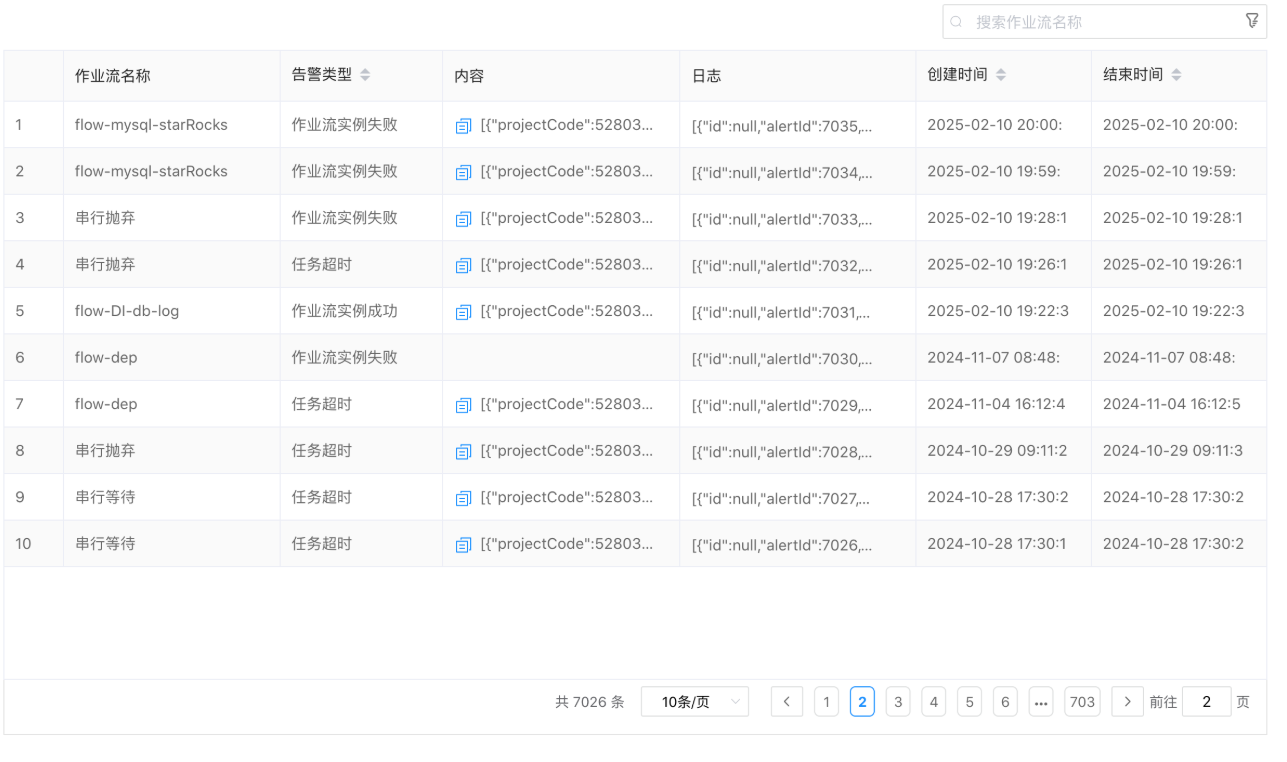Sort by 创建时间 column sort icon
Image resolution: width=1287 pixels, height=762 pixels.
coord(1001,75)
